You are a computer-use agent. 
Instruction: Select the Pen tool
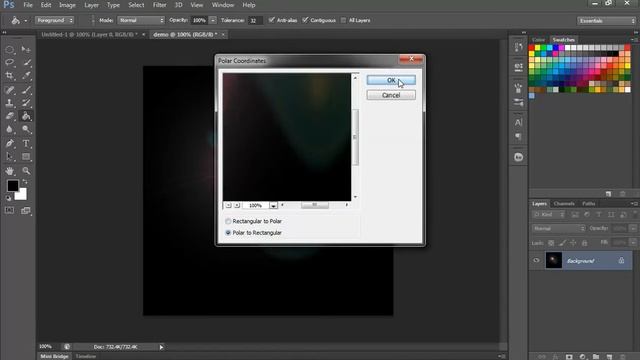coord(9,143)
